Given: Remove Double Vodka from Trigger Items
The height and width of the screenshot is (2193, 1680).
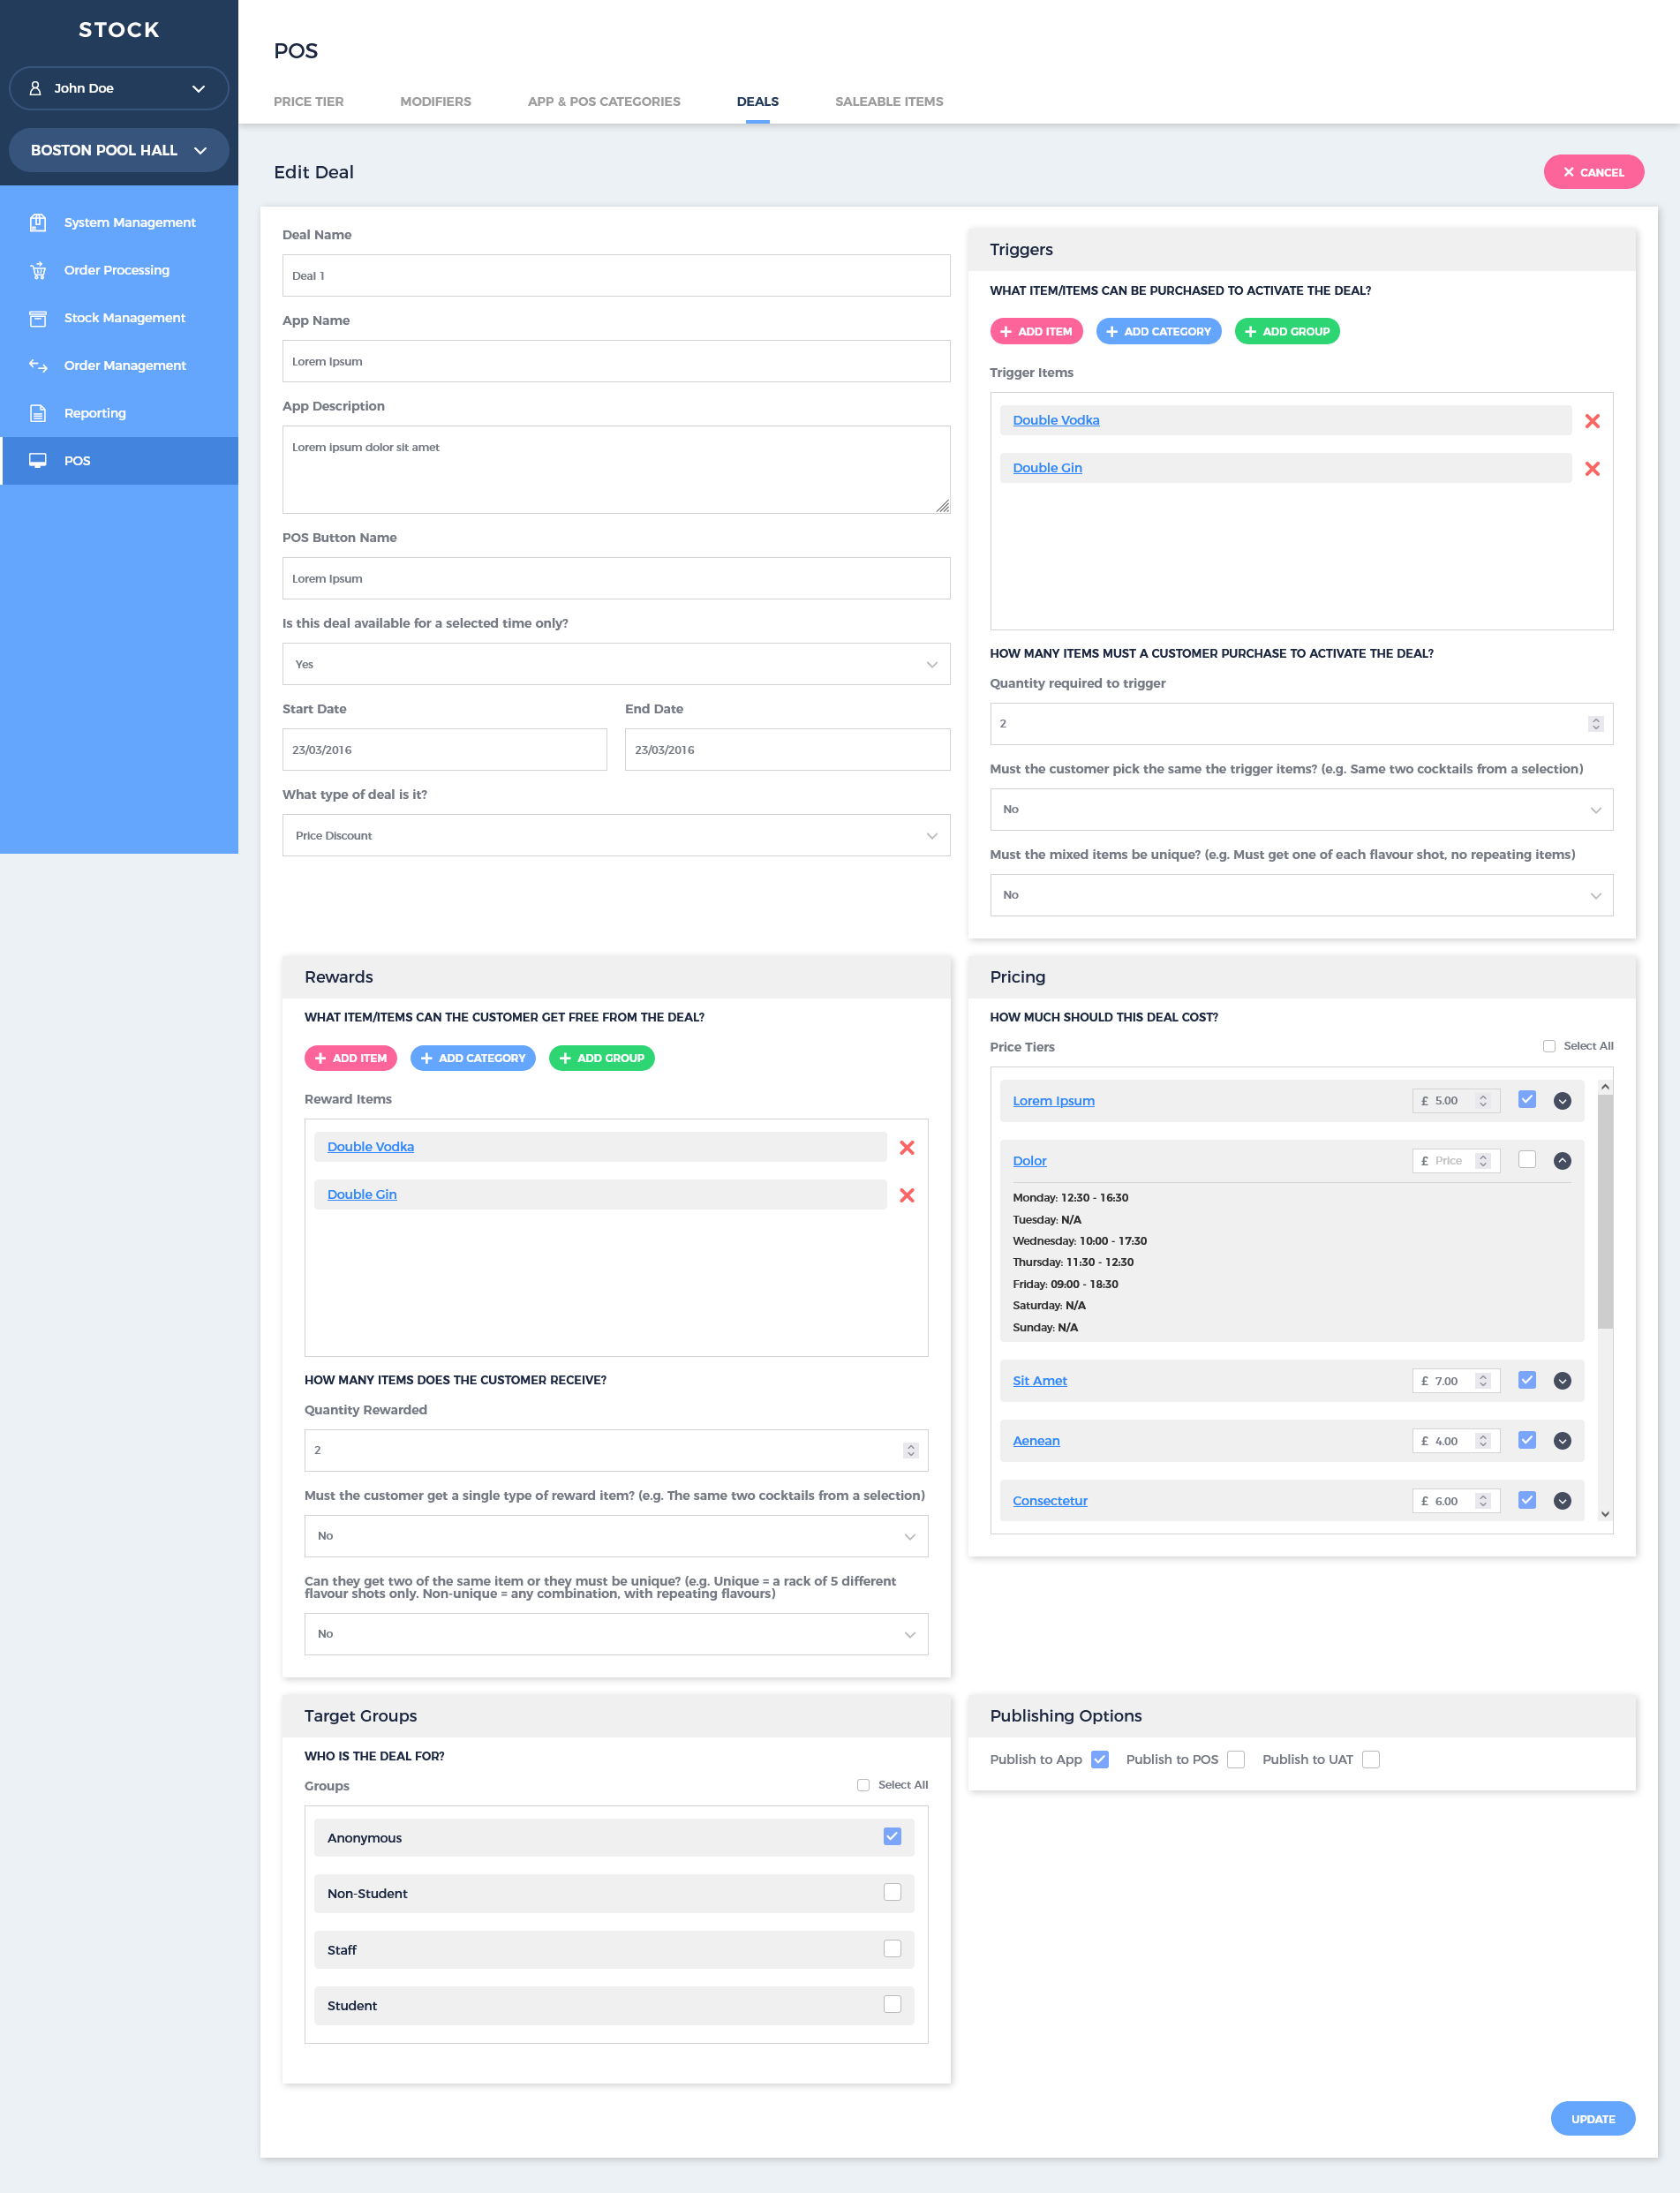Looking at the screenshot, I should pos(1592,421).
